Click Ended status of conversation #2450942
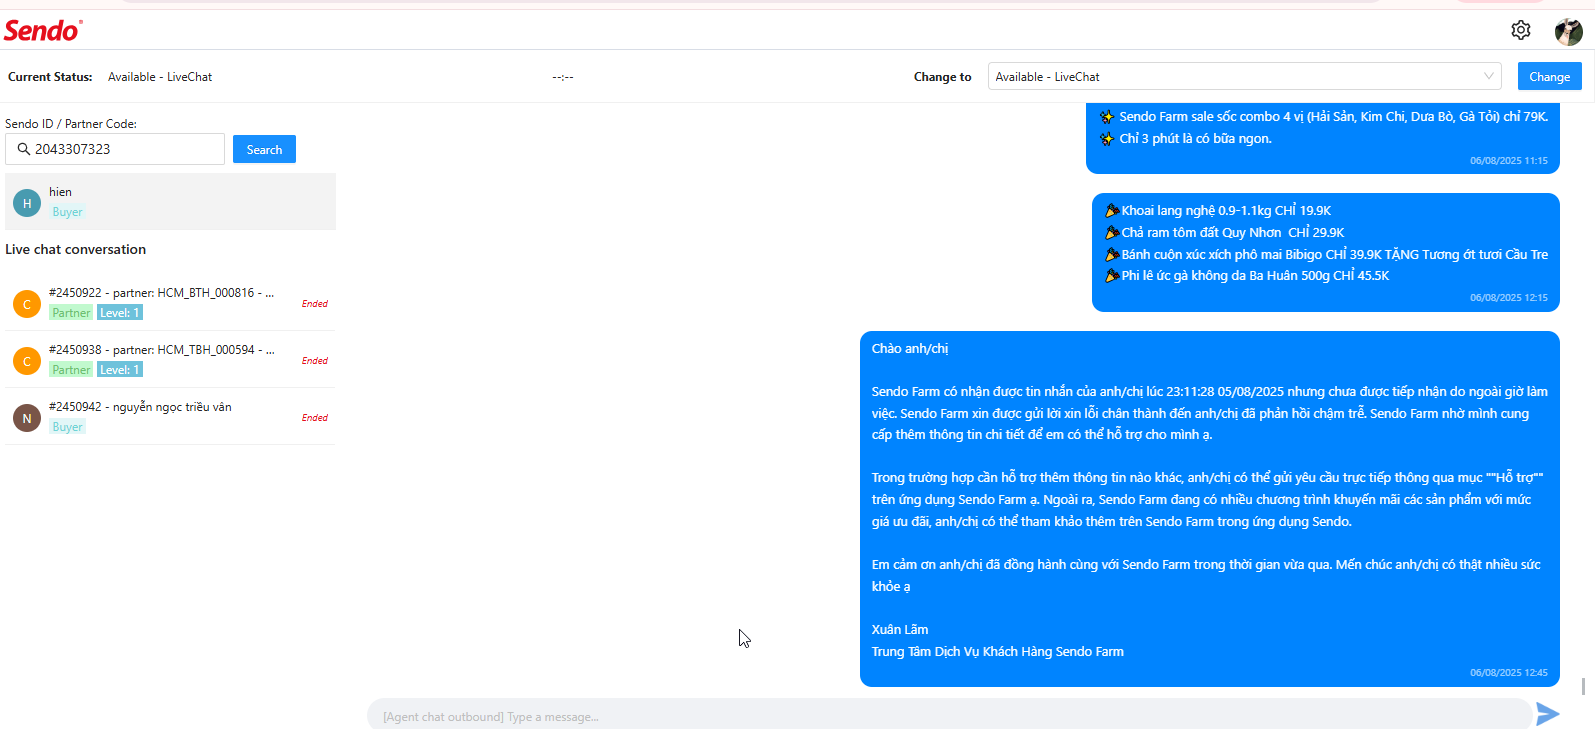1595x729 pixels. (315, 418)
